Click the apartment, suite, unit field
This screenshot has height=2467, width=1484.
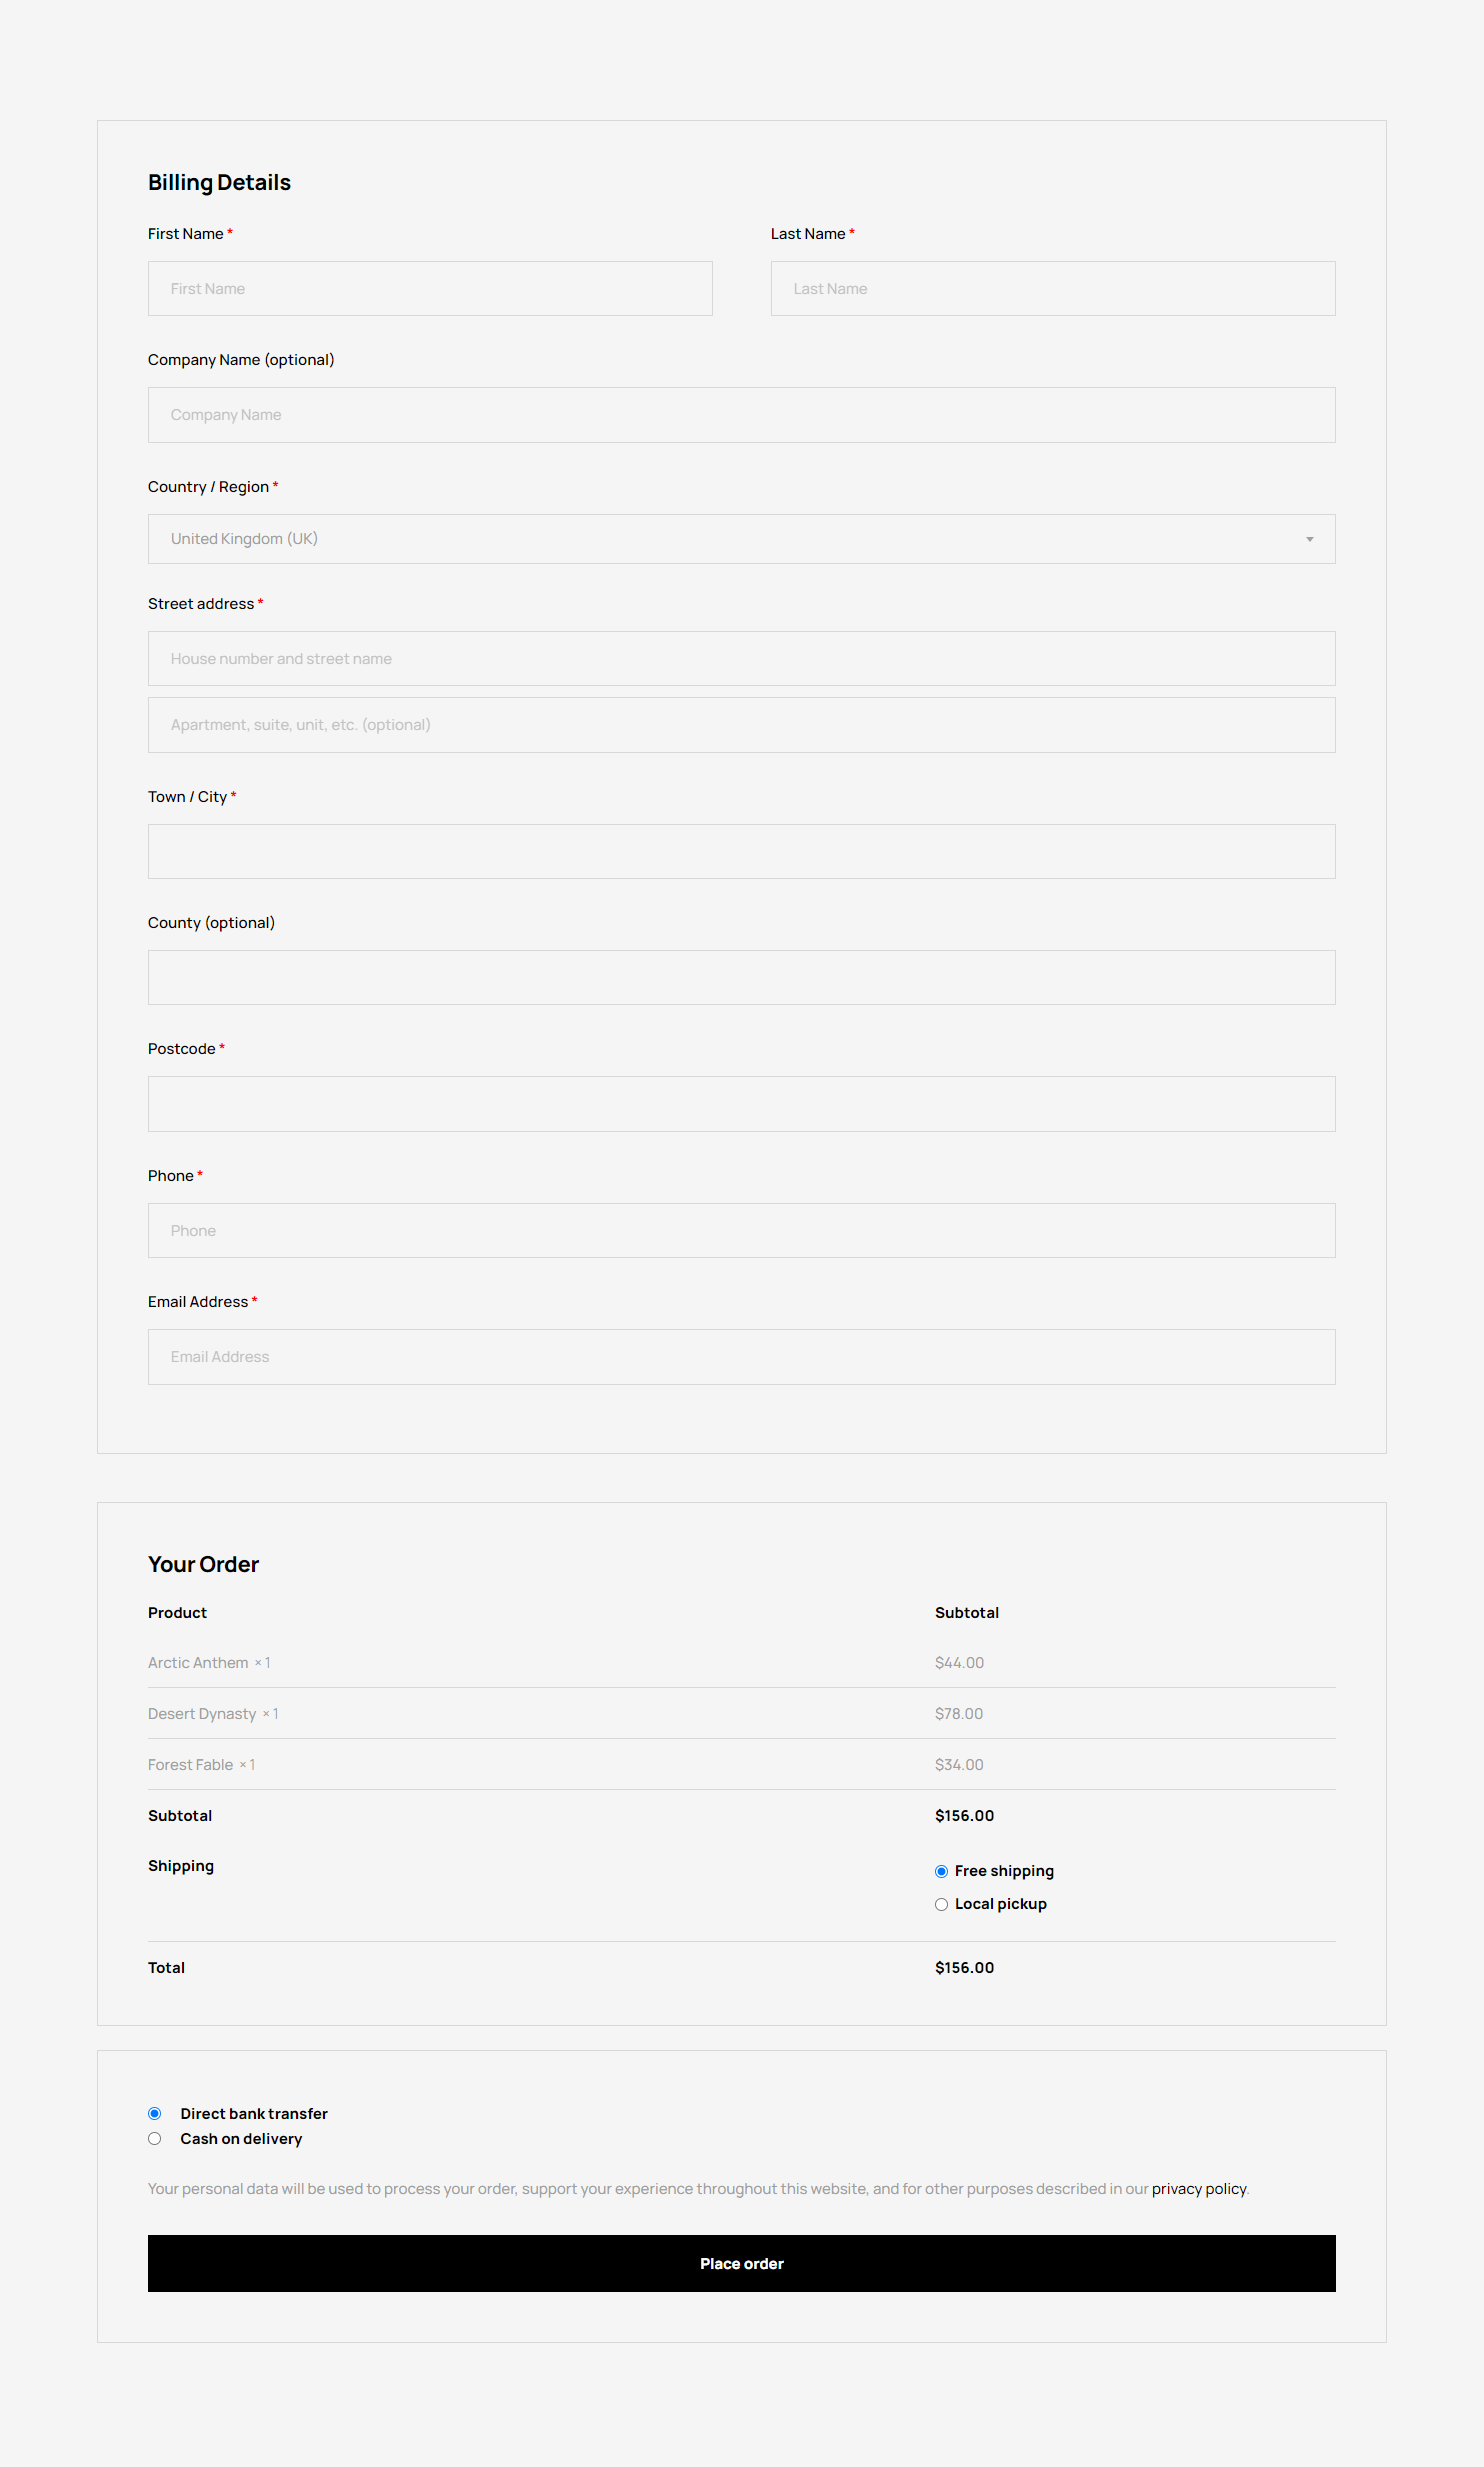click(741, 725)
